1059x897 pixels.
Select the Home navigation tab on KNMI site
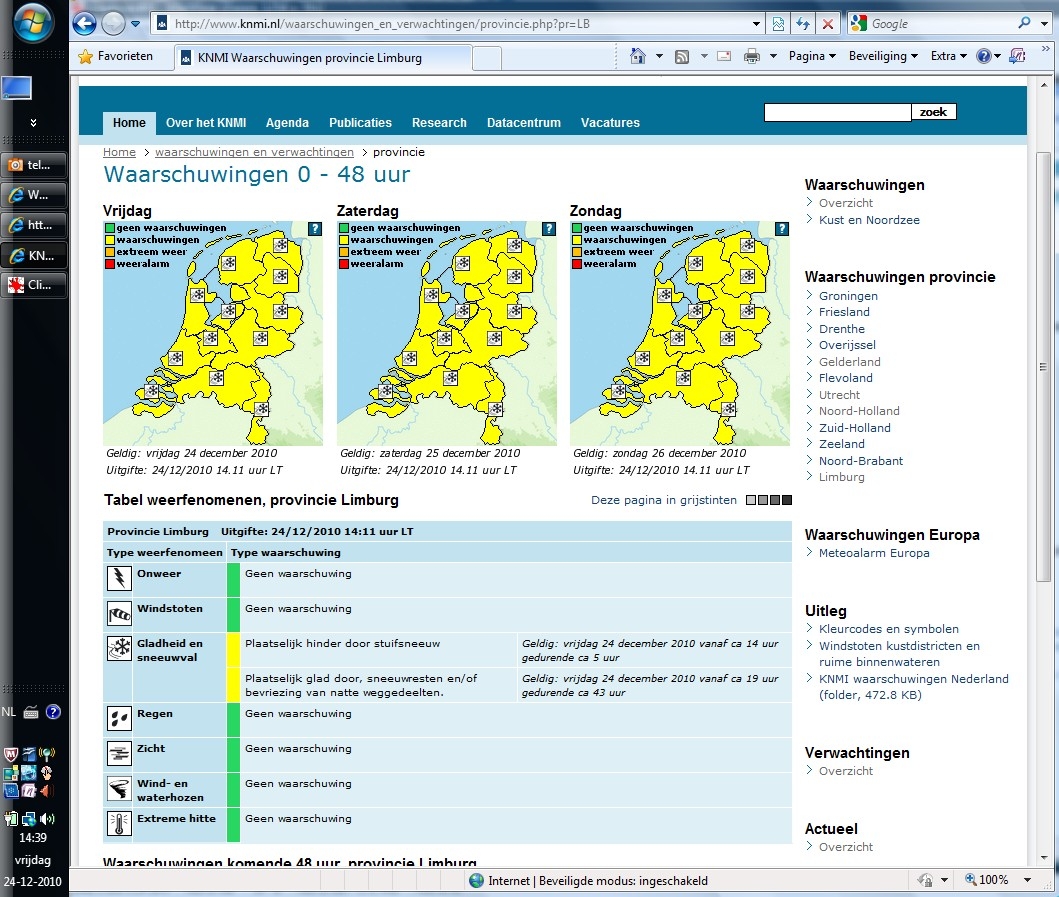(129, 123)
